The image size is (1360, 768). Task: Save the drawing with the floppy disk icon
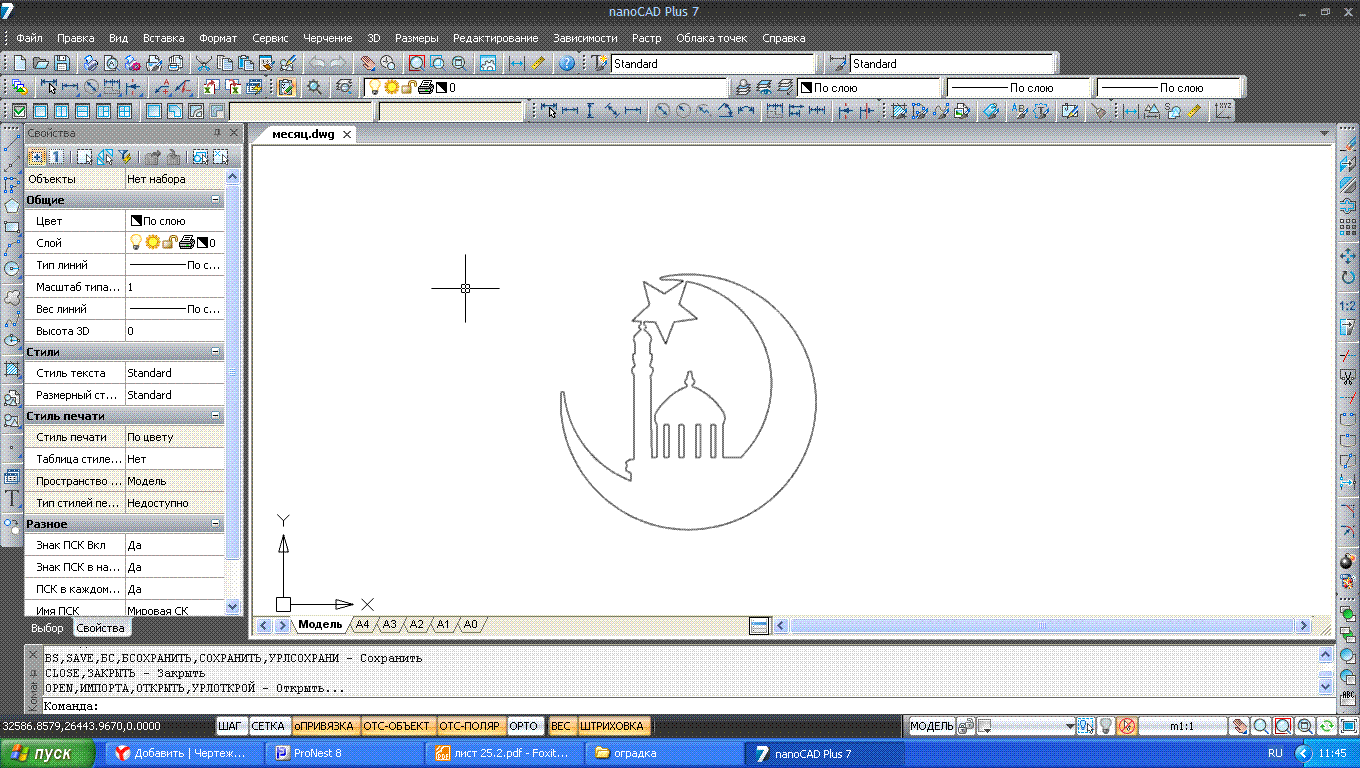[62, 62]
